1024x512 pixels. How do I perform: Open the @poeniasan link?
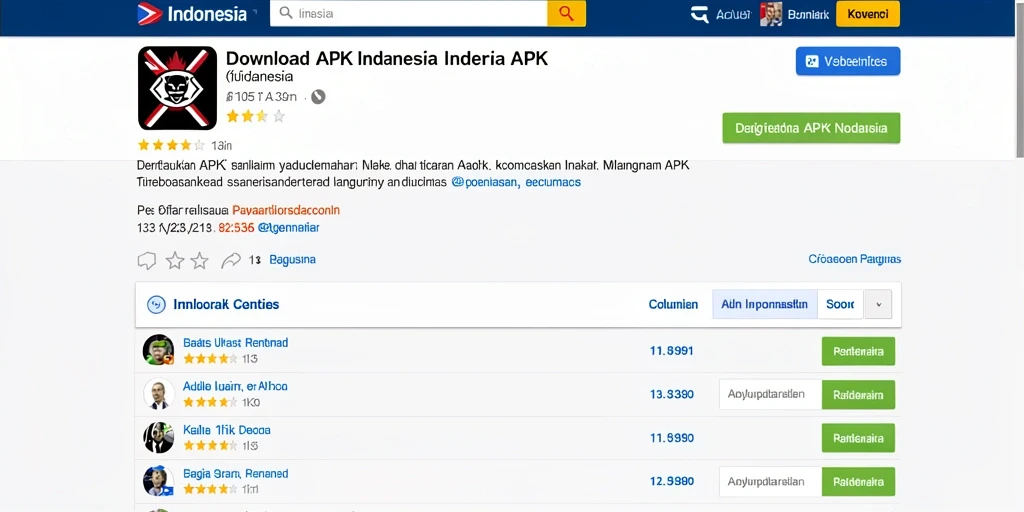click(x=486, y=182)
